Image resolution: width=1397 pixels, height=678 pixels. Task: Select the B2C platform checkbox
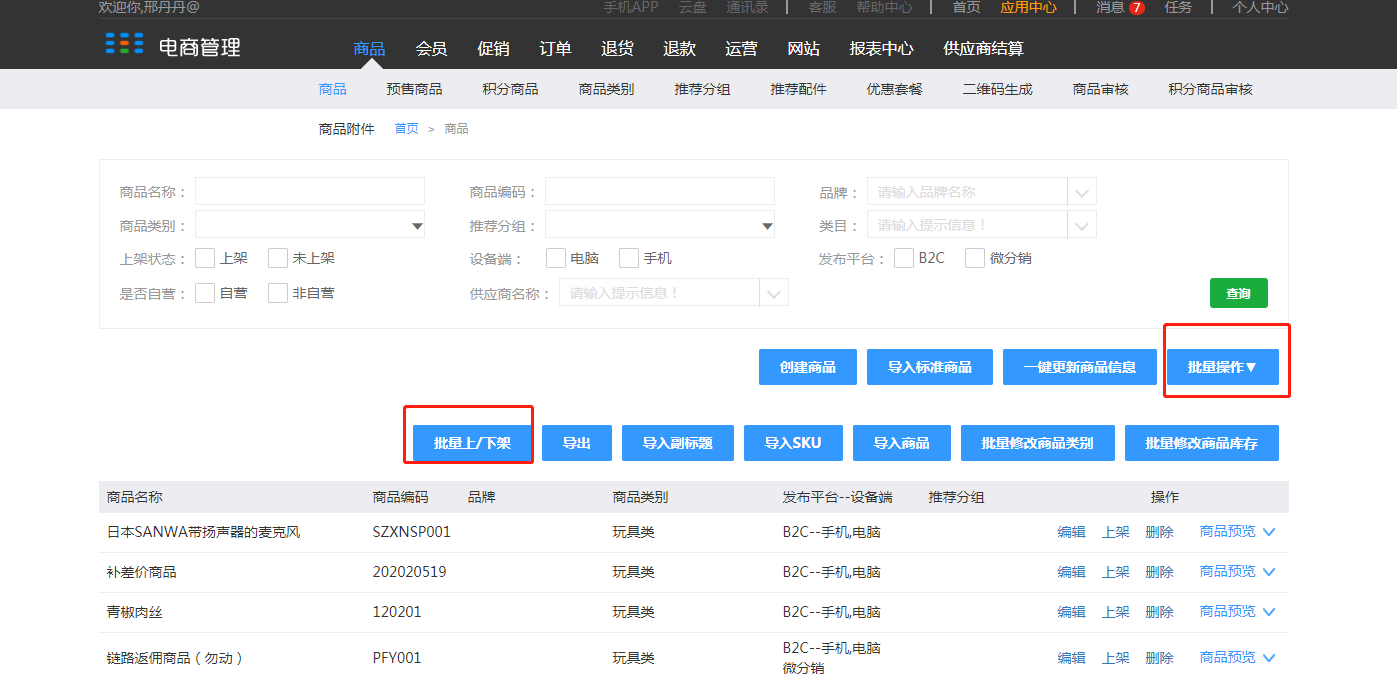tap(904, 258)
